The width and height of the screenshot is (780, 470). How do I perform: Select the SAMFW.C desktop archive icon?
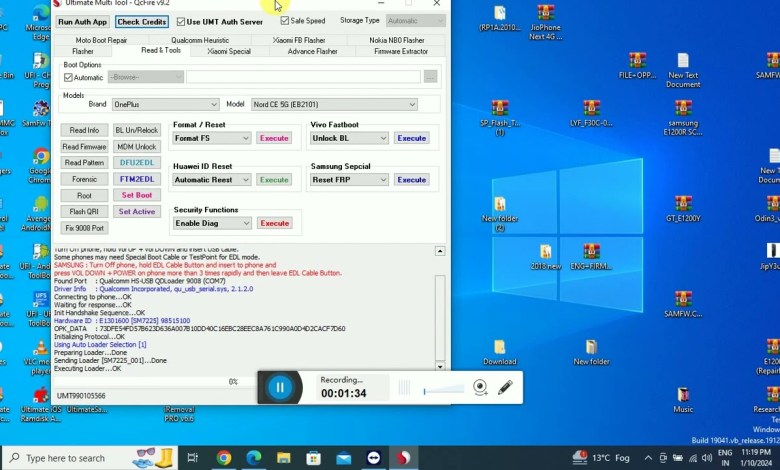pos(683,304)
